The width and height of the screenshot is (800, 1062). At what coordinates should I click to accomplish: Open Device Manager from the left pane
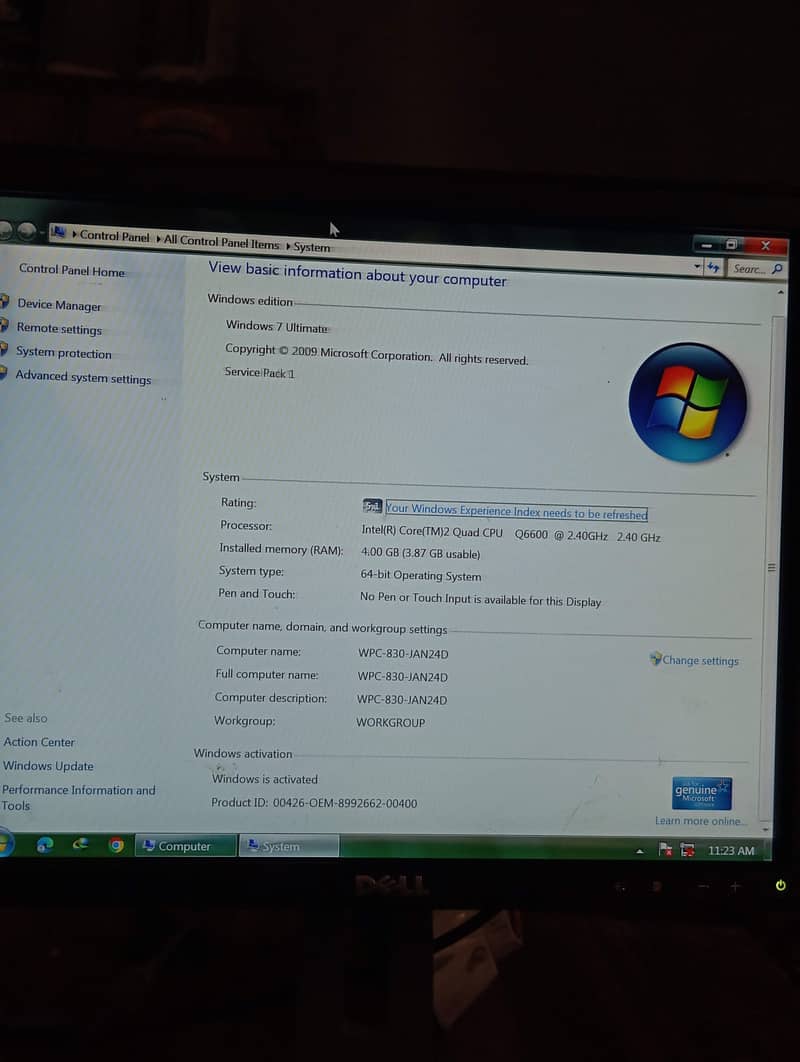point(59,305)
